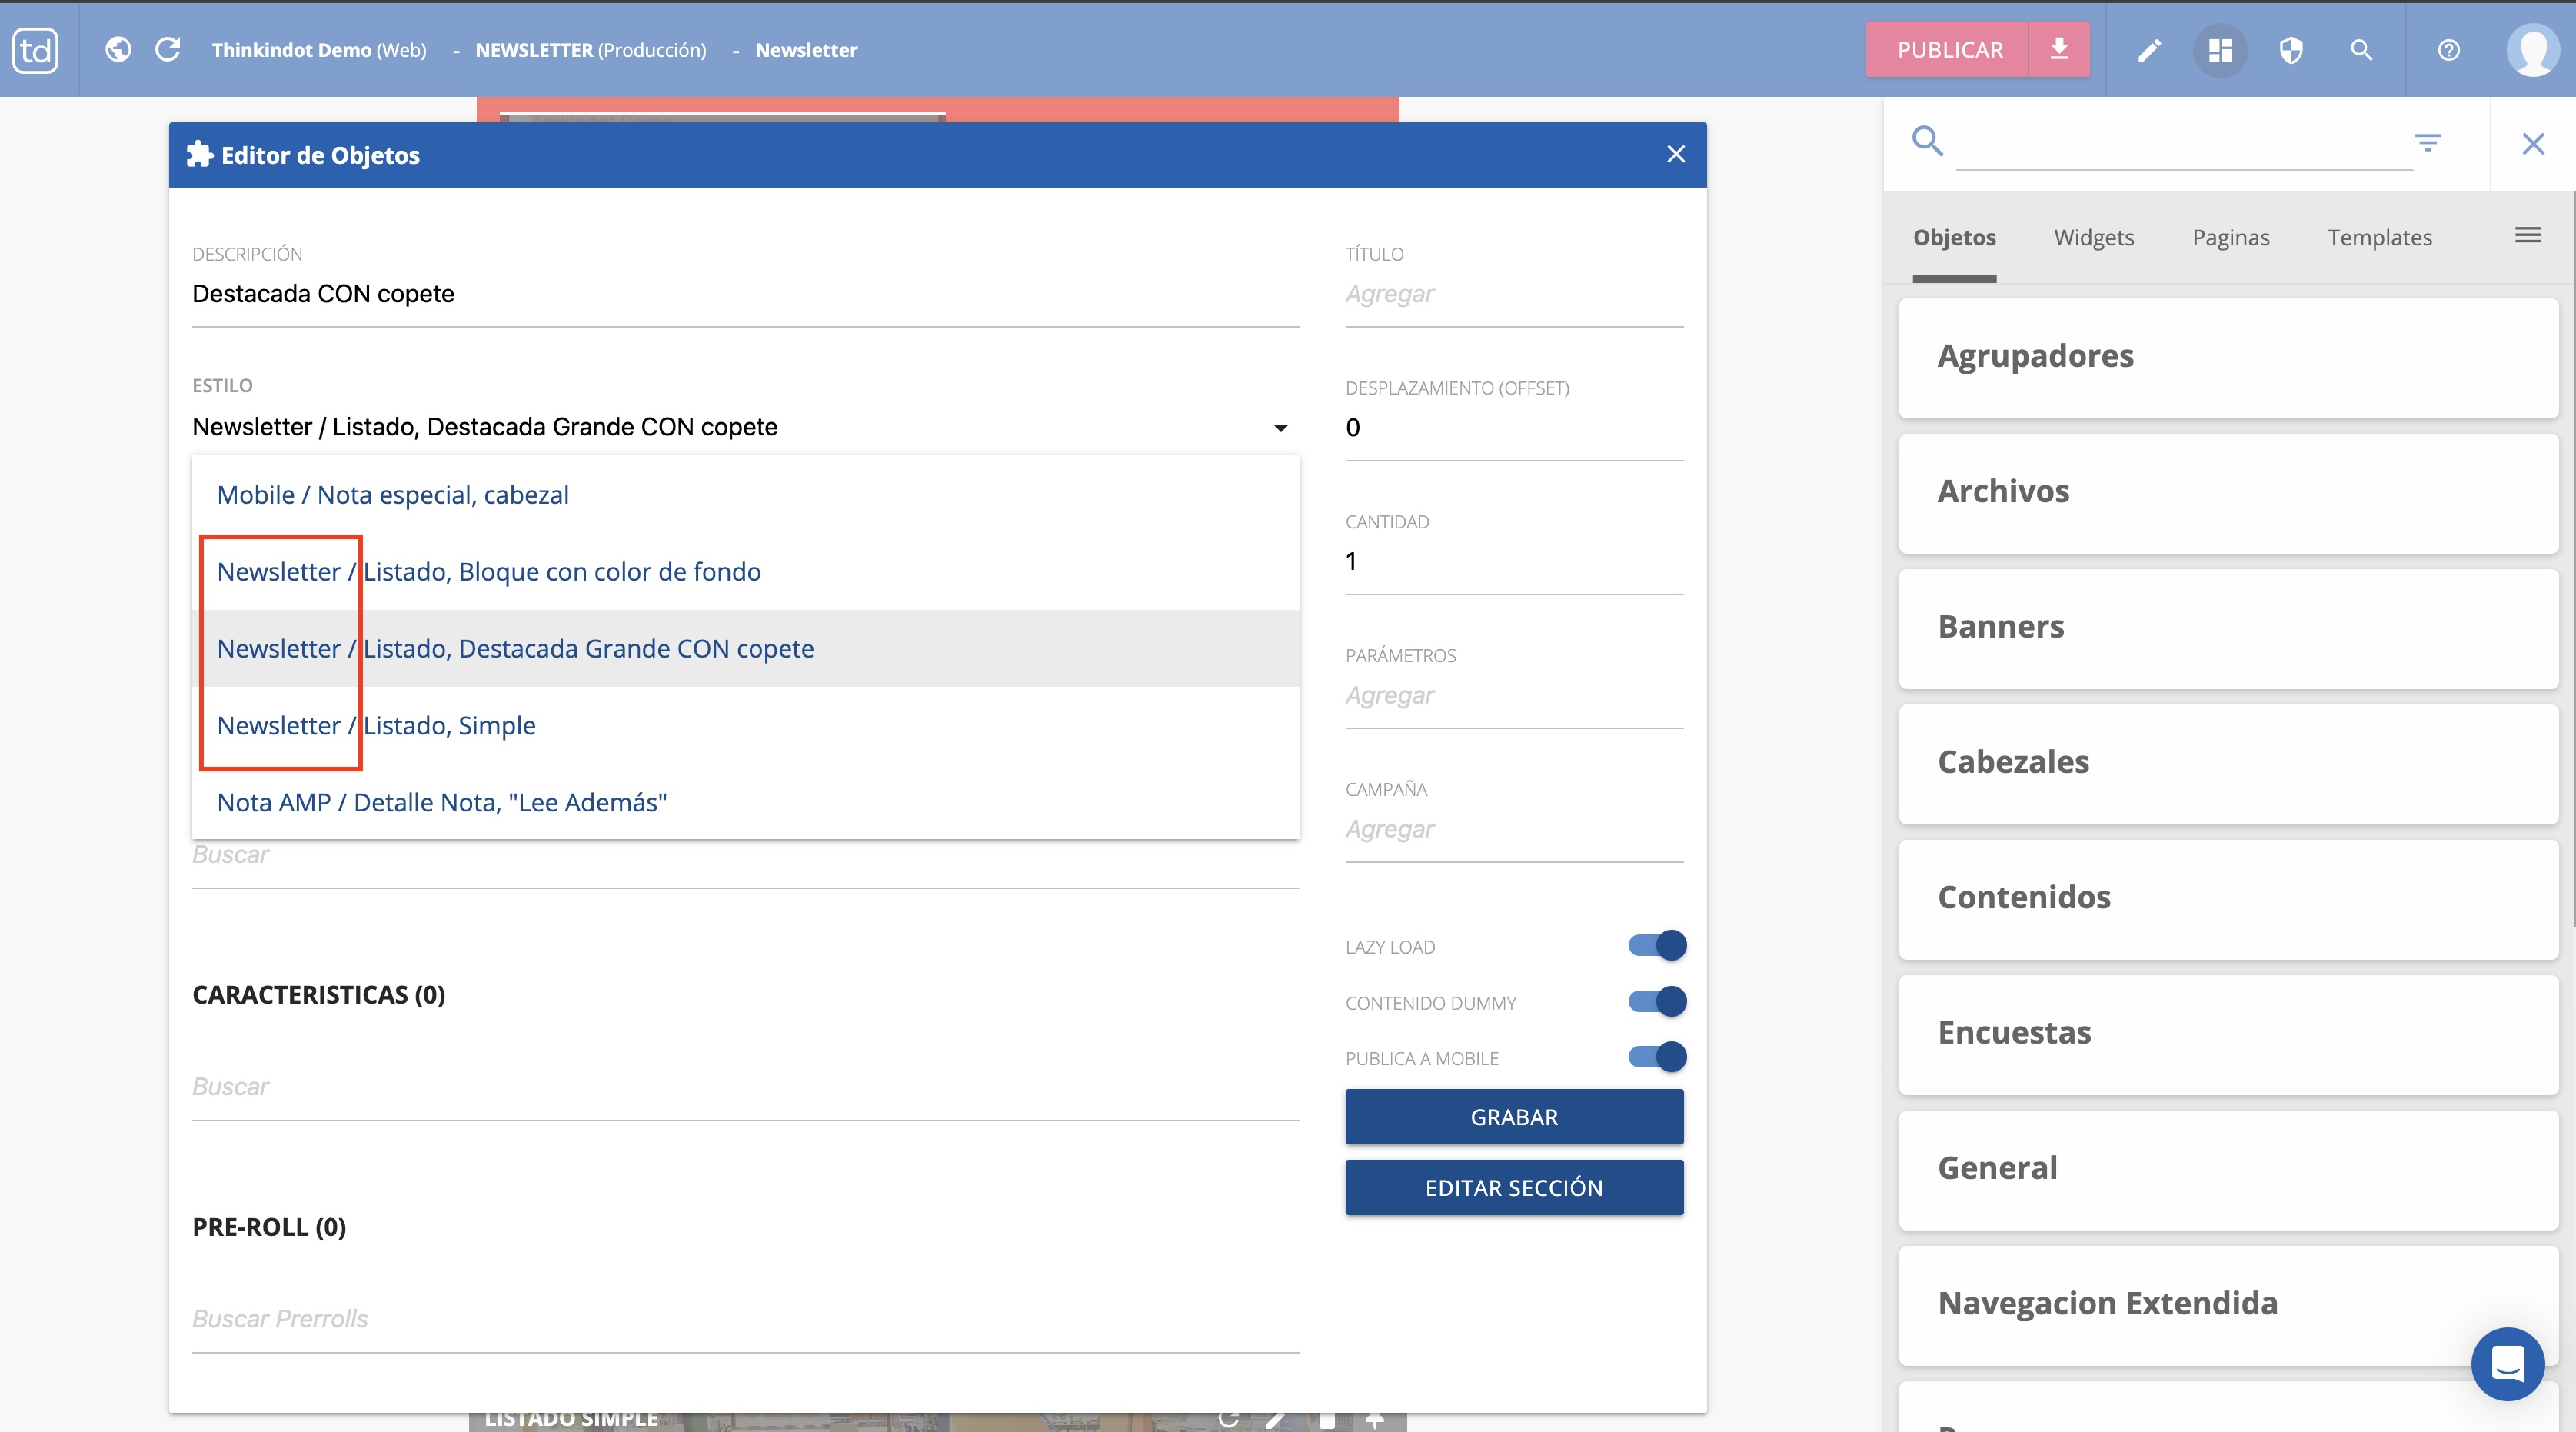Select Newsletter / Listado, Simple option

pos(376,725)
